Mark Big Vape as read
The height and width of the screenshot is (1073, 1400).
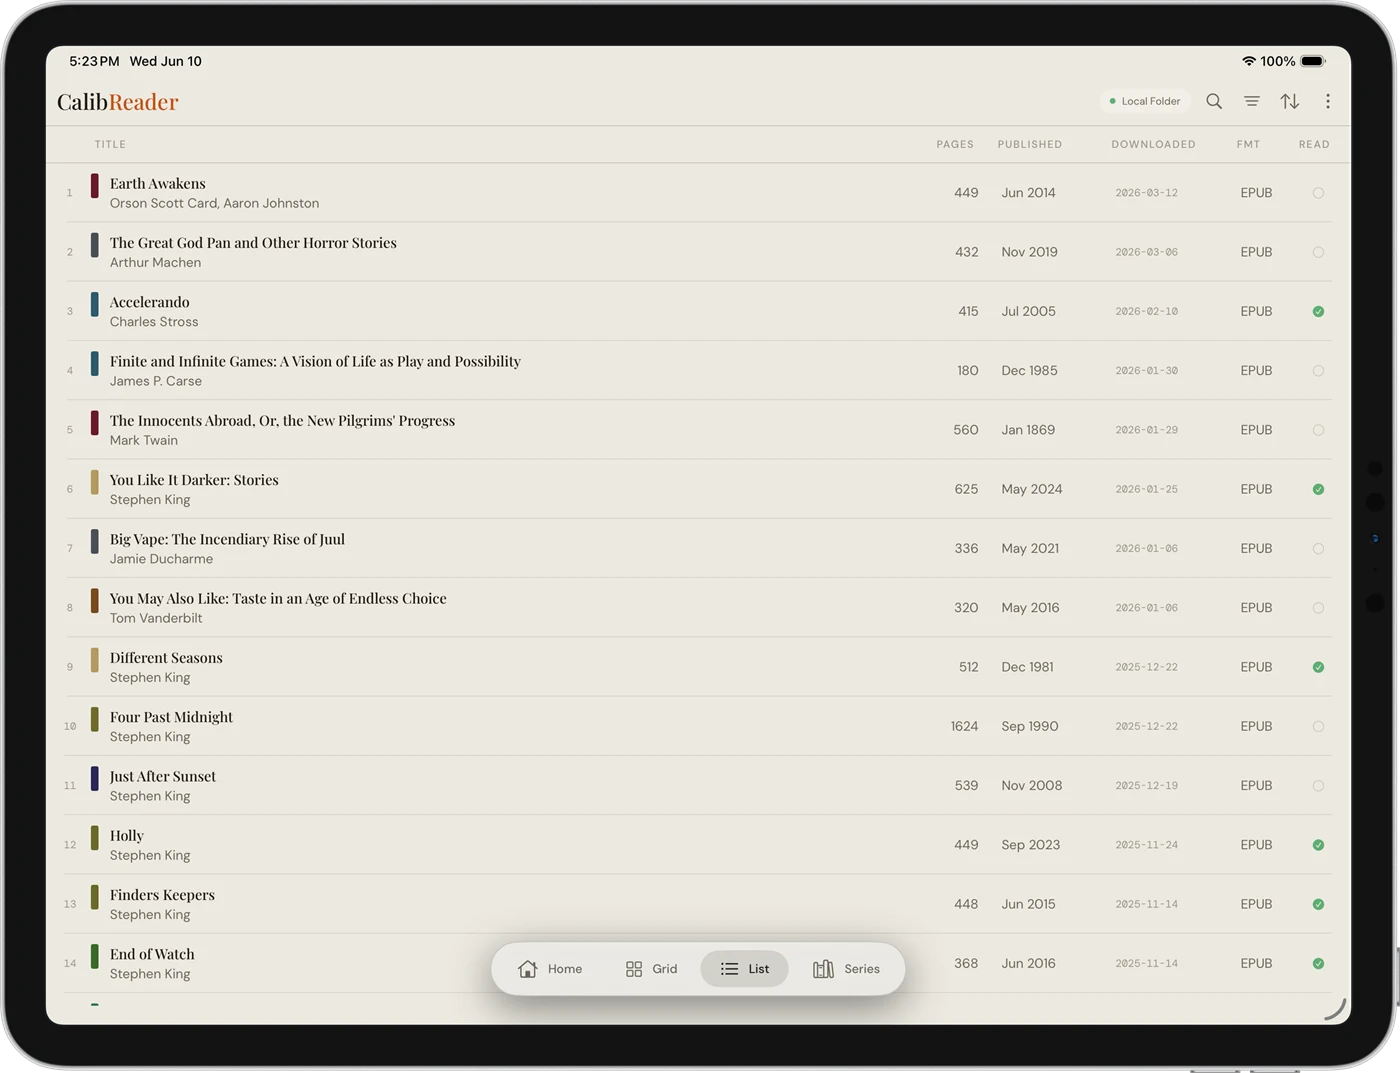(1318, 548)
